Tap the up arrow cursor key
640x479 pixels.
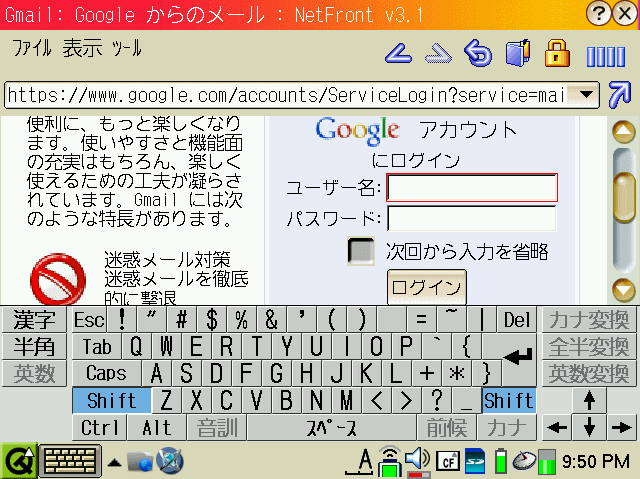589,401
